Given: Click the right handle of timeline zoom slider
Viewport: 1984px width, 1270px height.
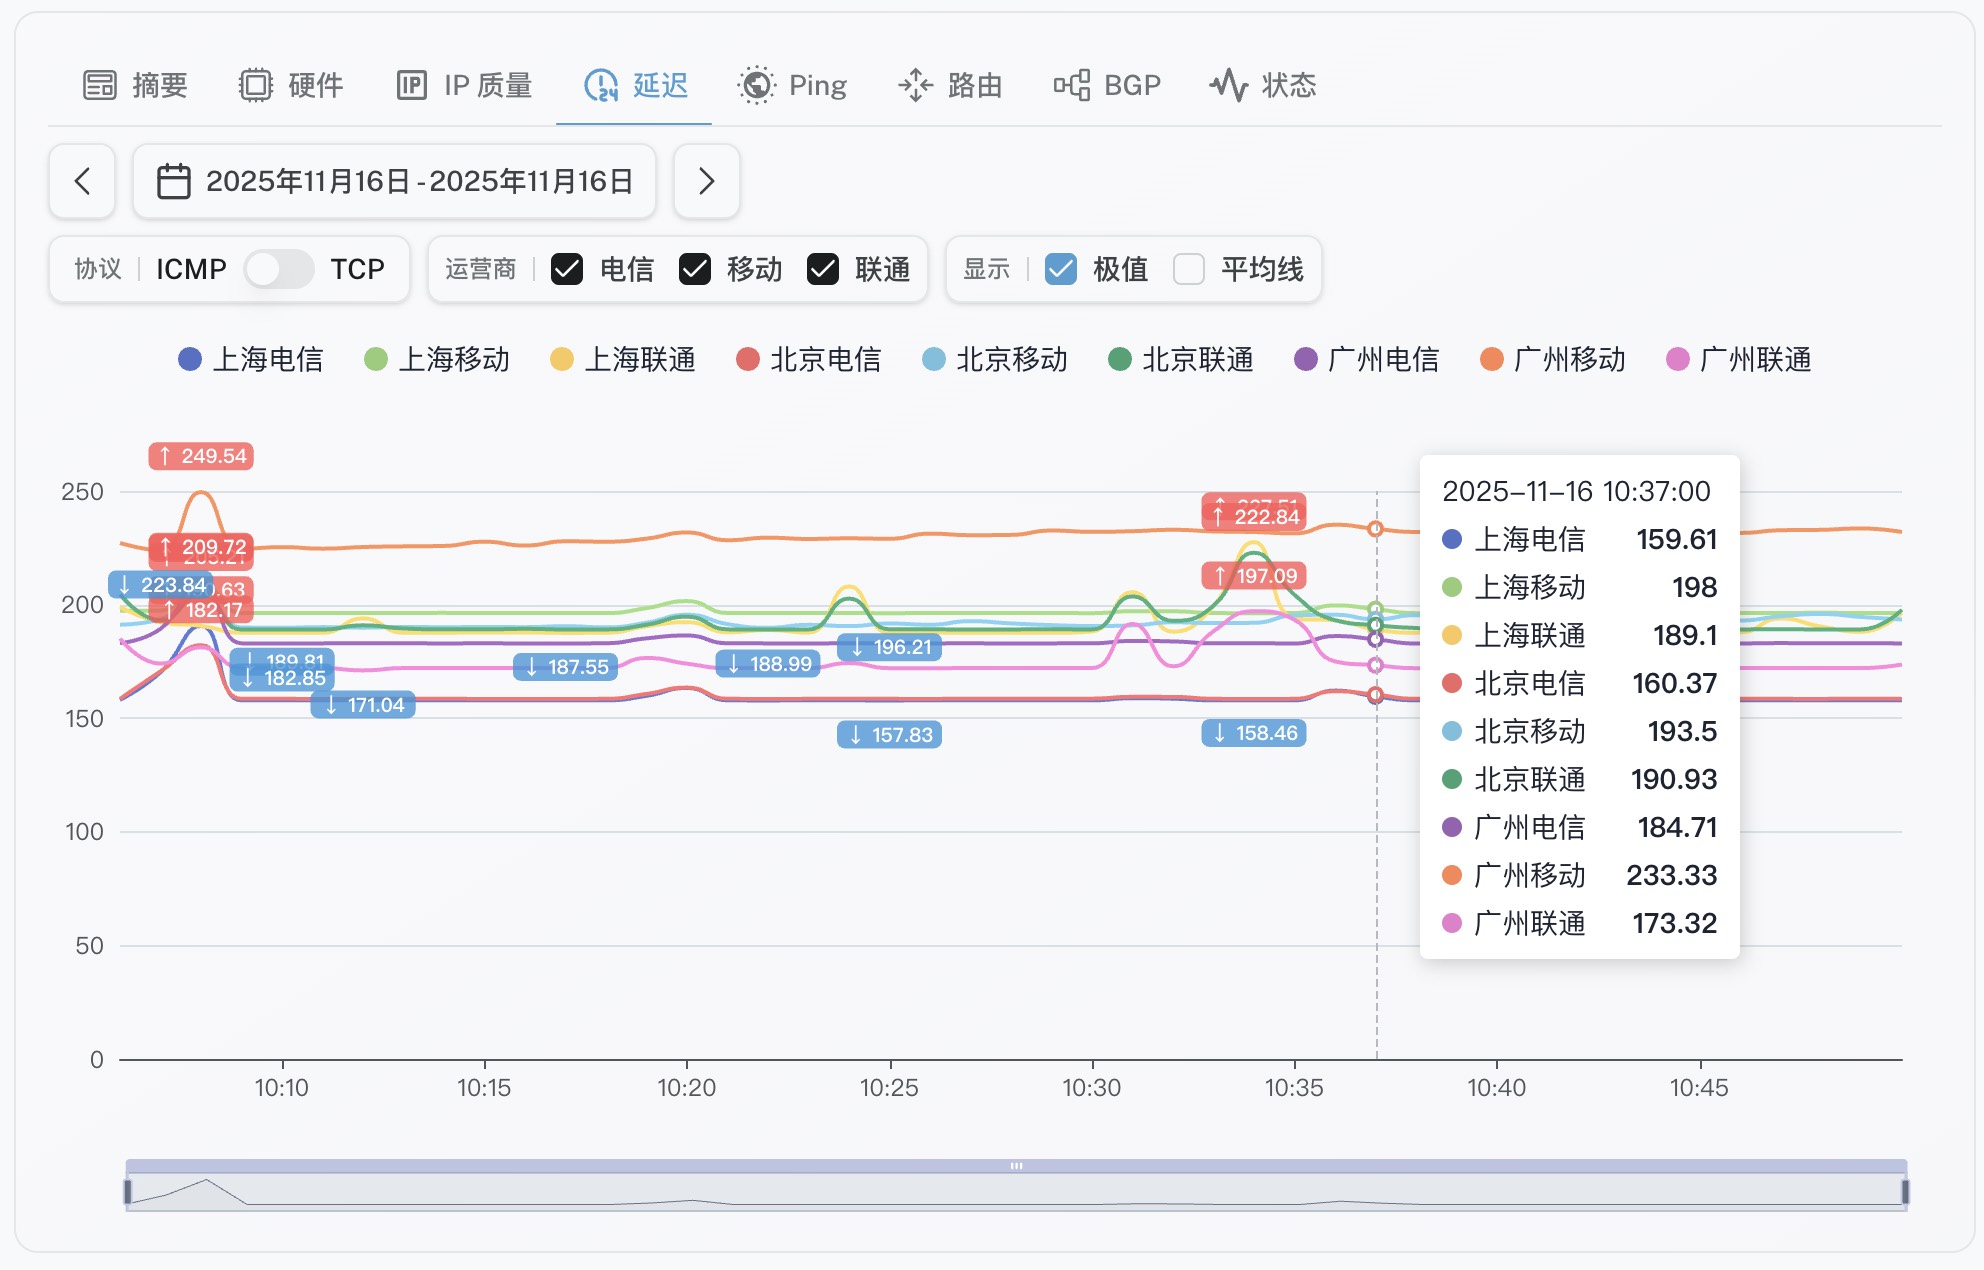Looking at the screenshot, I should [1905, 1191].
